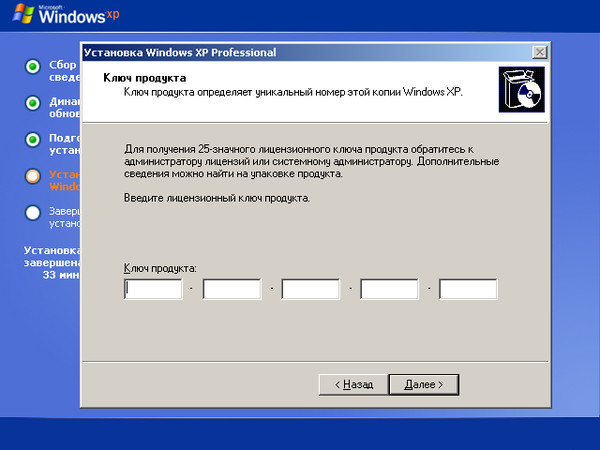The image size is (600, 450).
Task: Go back with the Назад button
Action: point(354,384)
